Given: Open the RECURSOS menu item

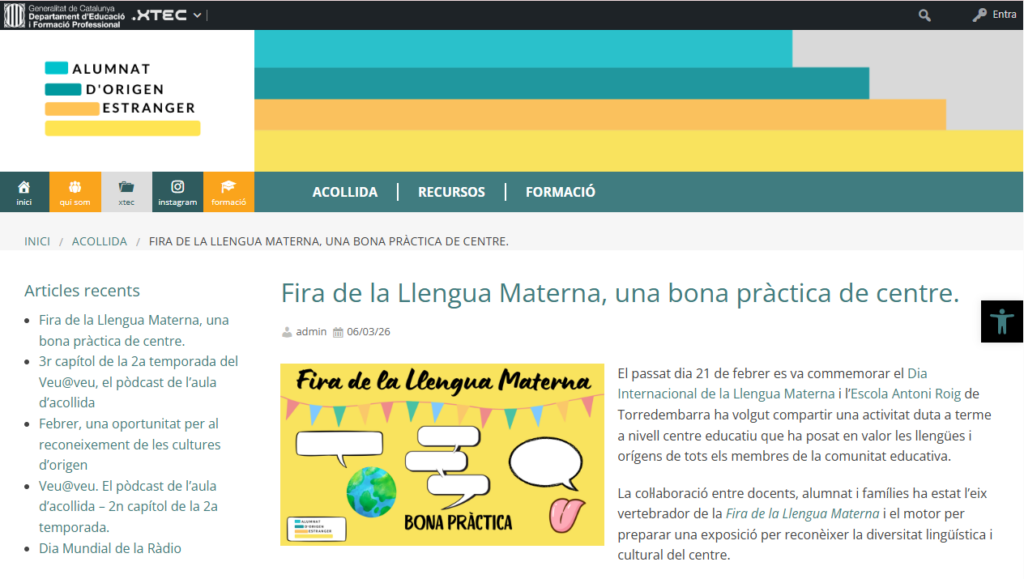Looking at the screenshot, I should (x=451, y=192).
